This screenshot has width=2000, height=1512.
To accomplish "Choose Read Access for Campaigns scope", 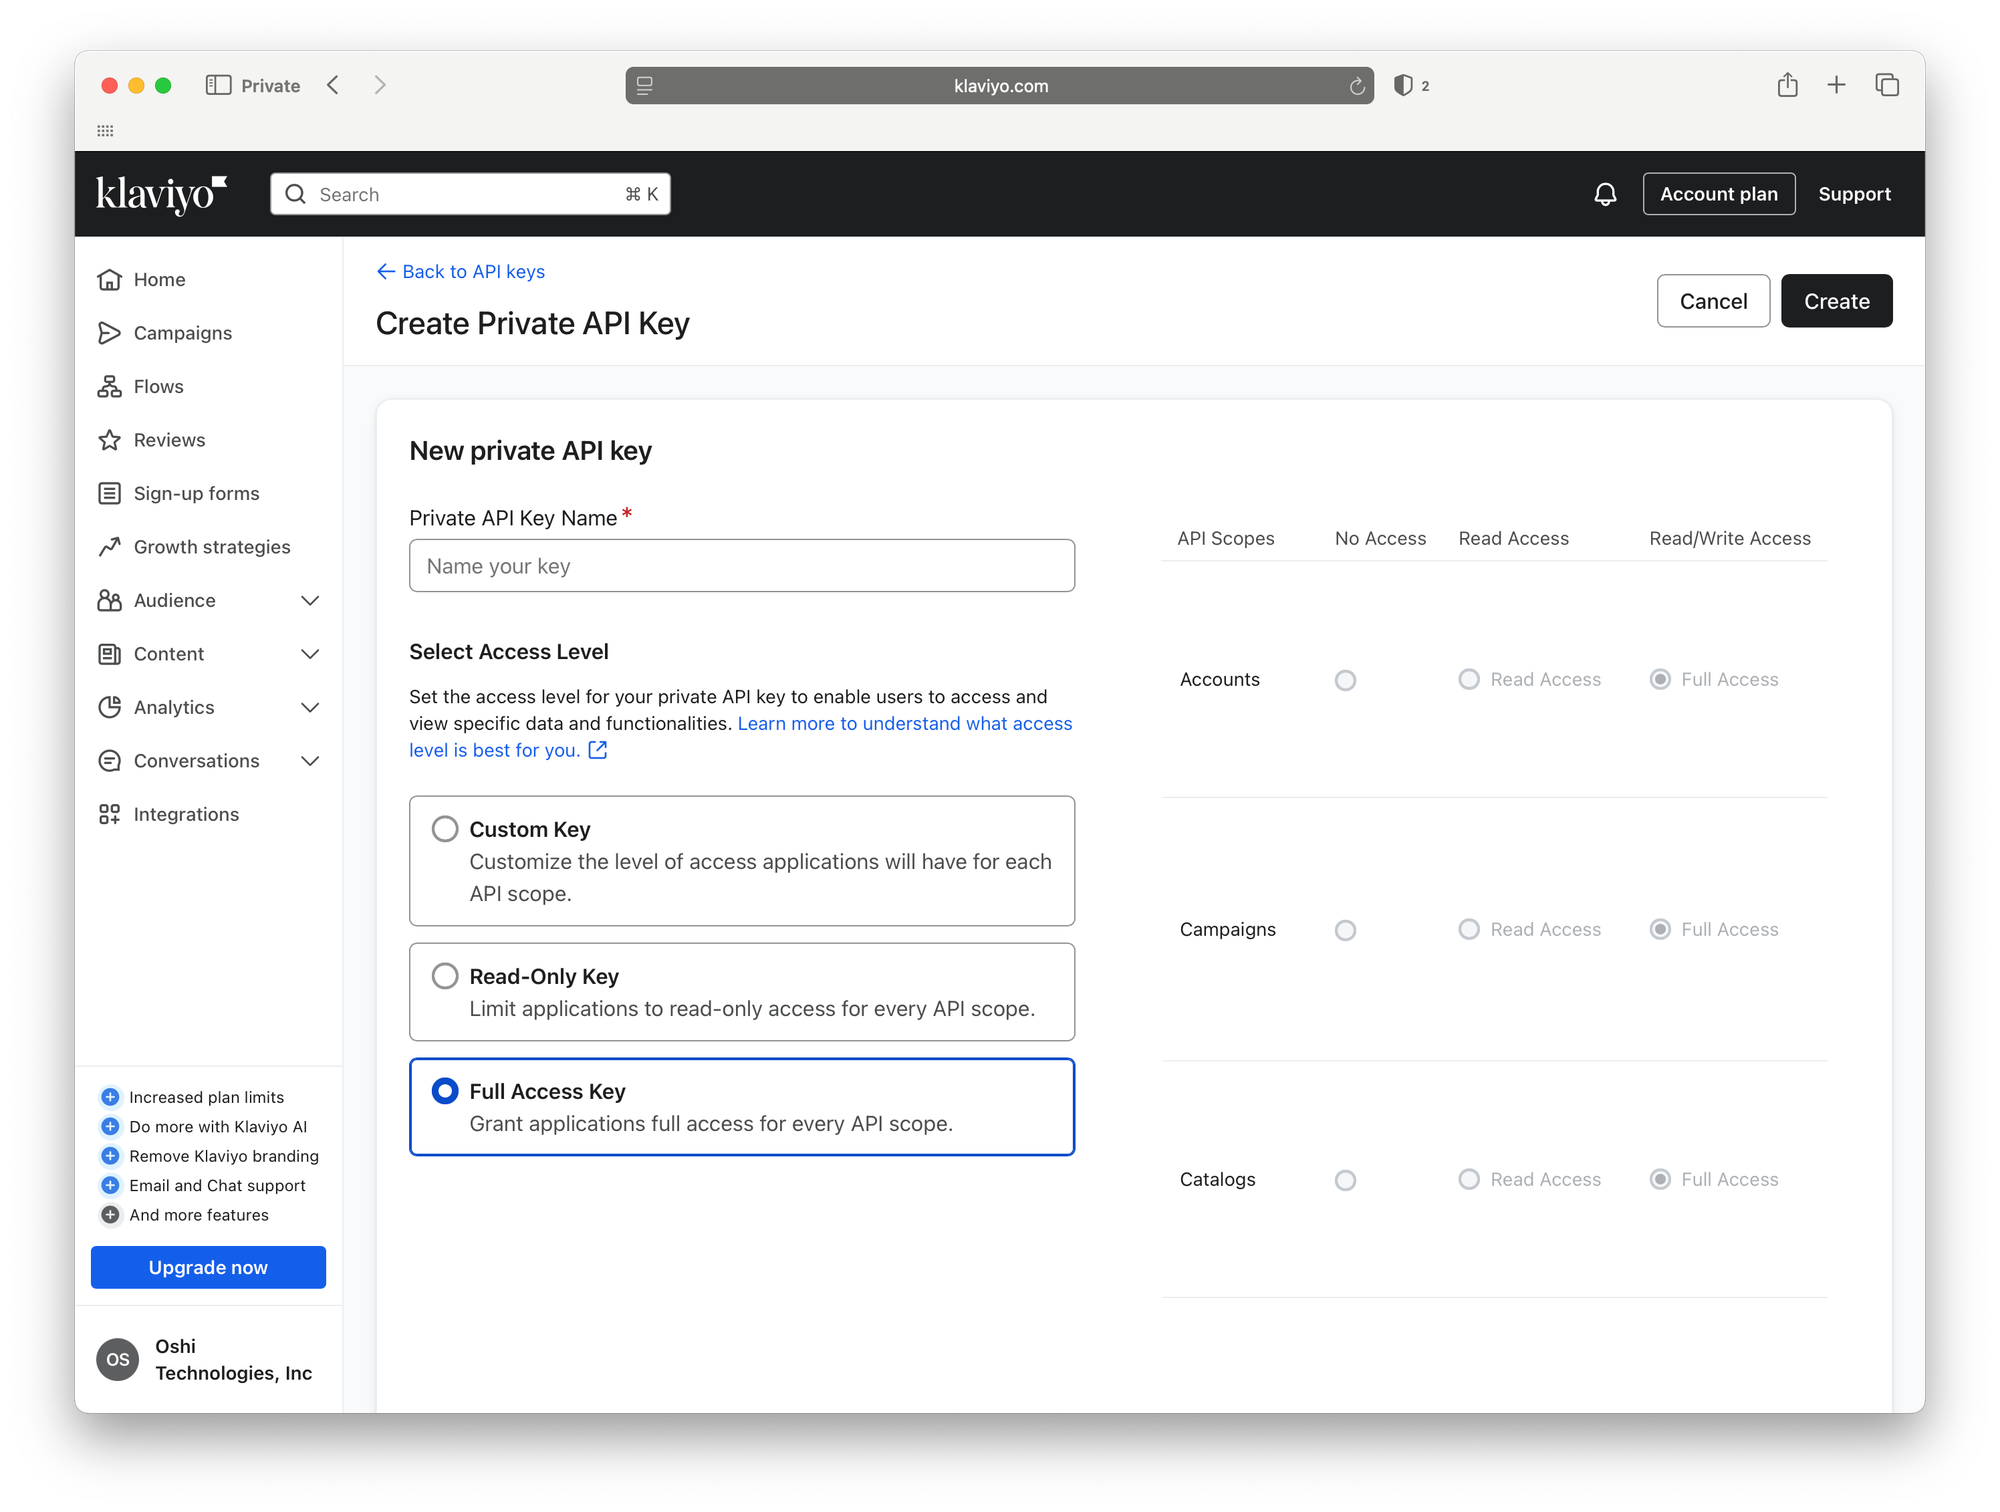I will pyautogui.click(x=1469, y=929).
